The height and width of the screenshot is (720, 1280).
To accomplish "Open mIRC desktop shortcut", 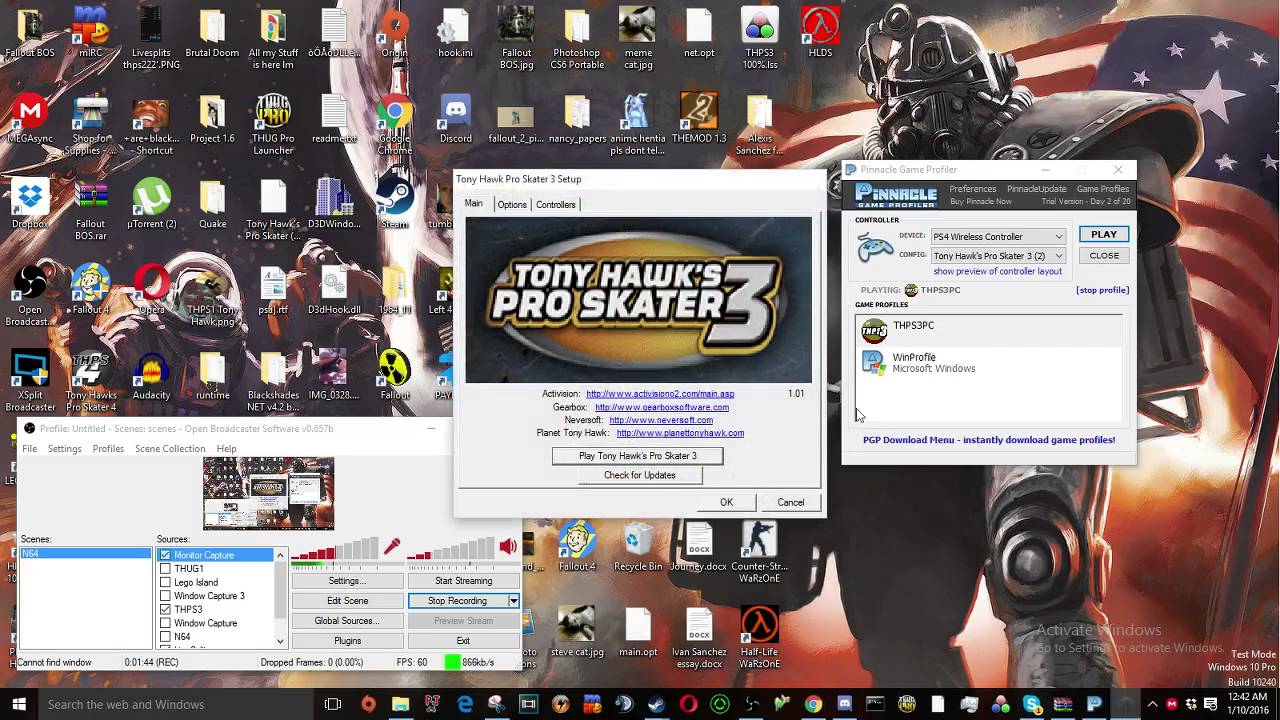I will [91, 30].
